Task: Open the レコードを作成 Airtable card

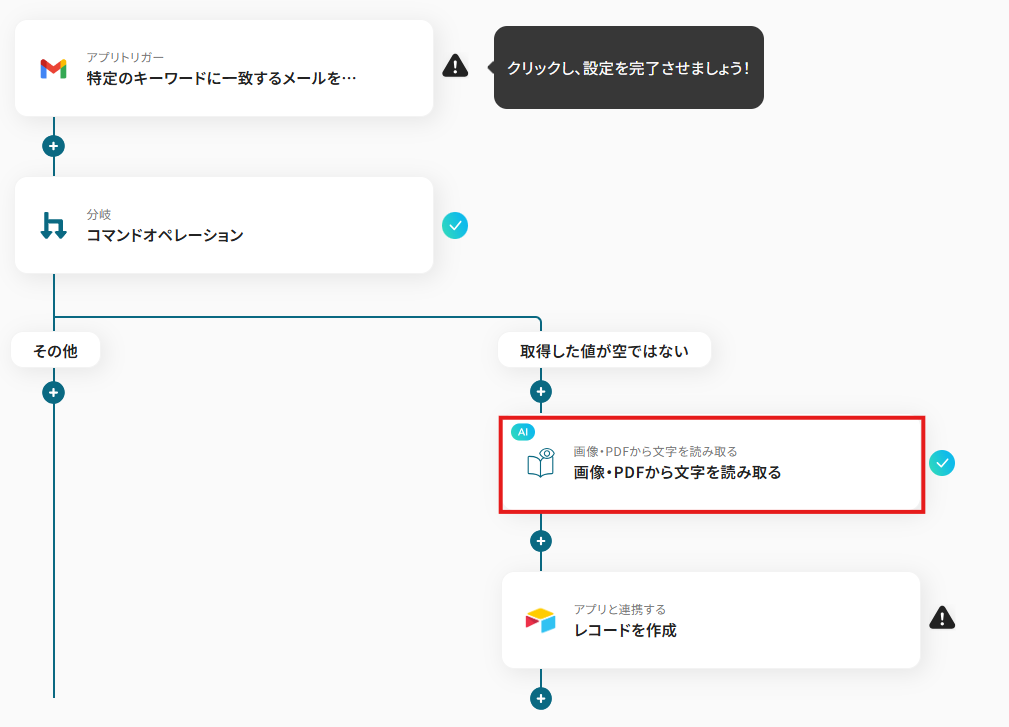Action: [711, 620]
